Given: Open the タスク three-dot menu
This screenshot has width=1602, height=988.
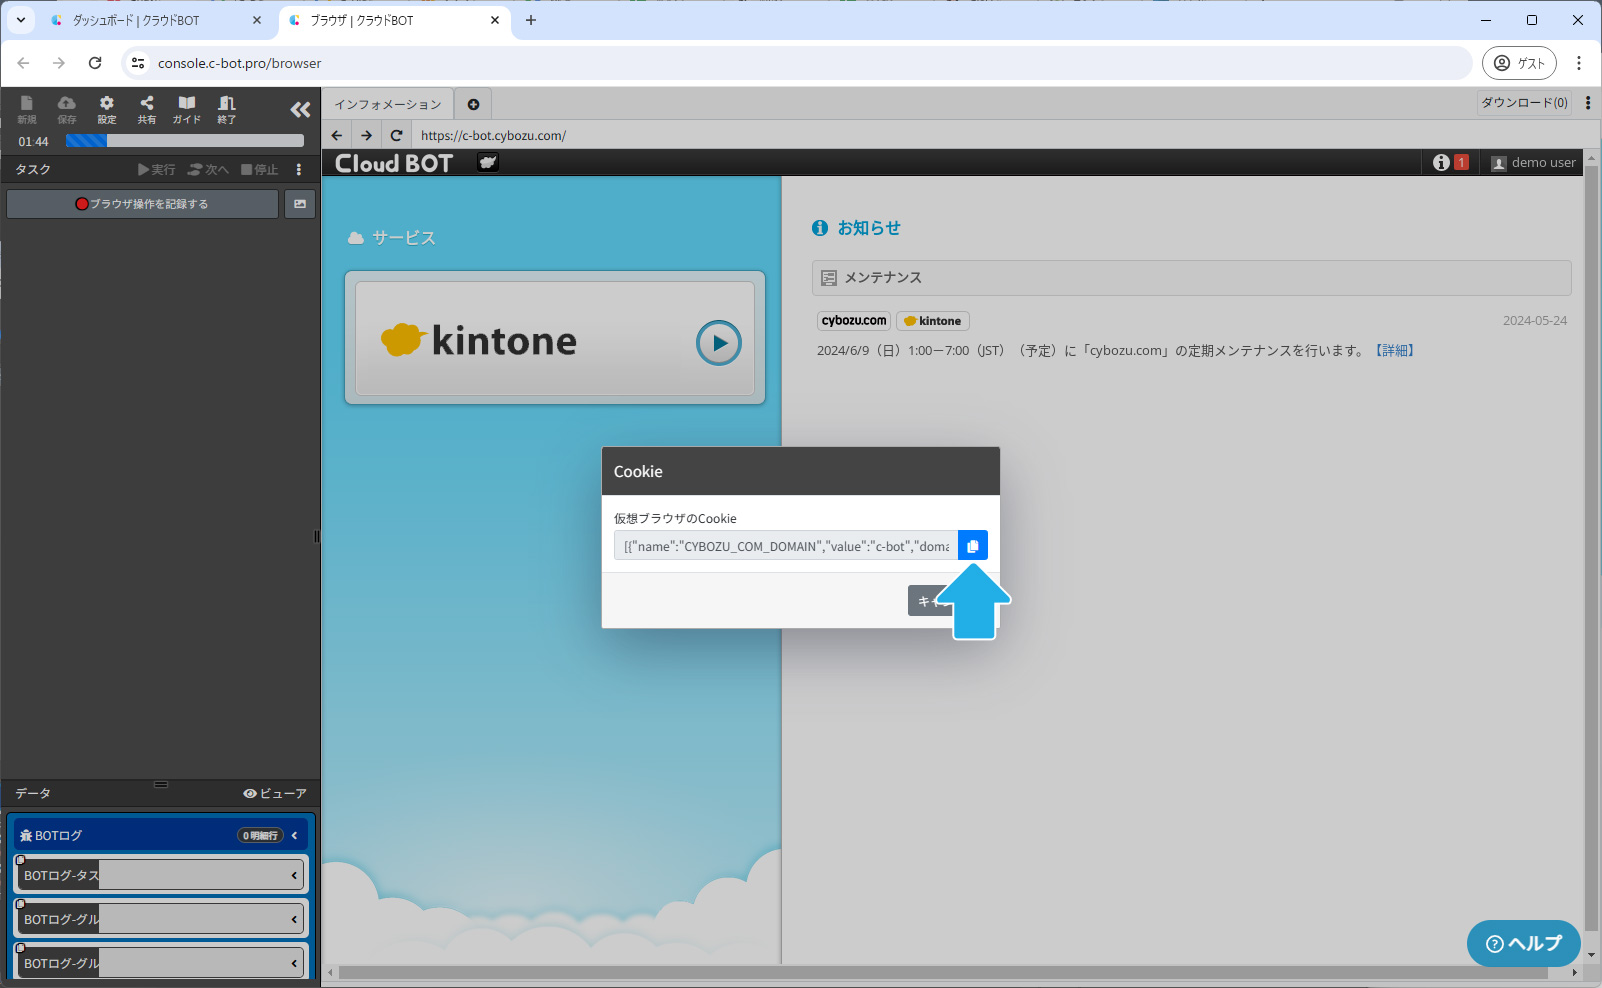Looking at the screenshot, I should coord(299,170).
